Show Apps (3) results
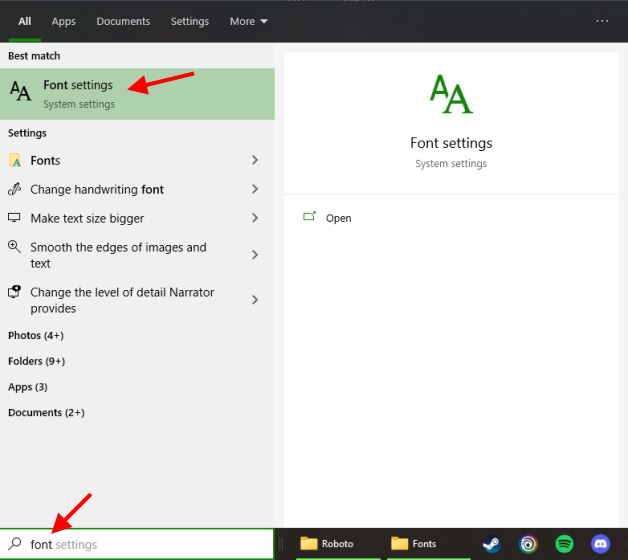The height and width of the screenshot is (560, 628). (28, 387)
